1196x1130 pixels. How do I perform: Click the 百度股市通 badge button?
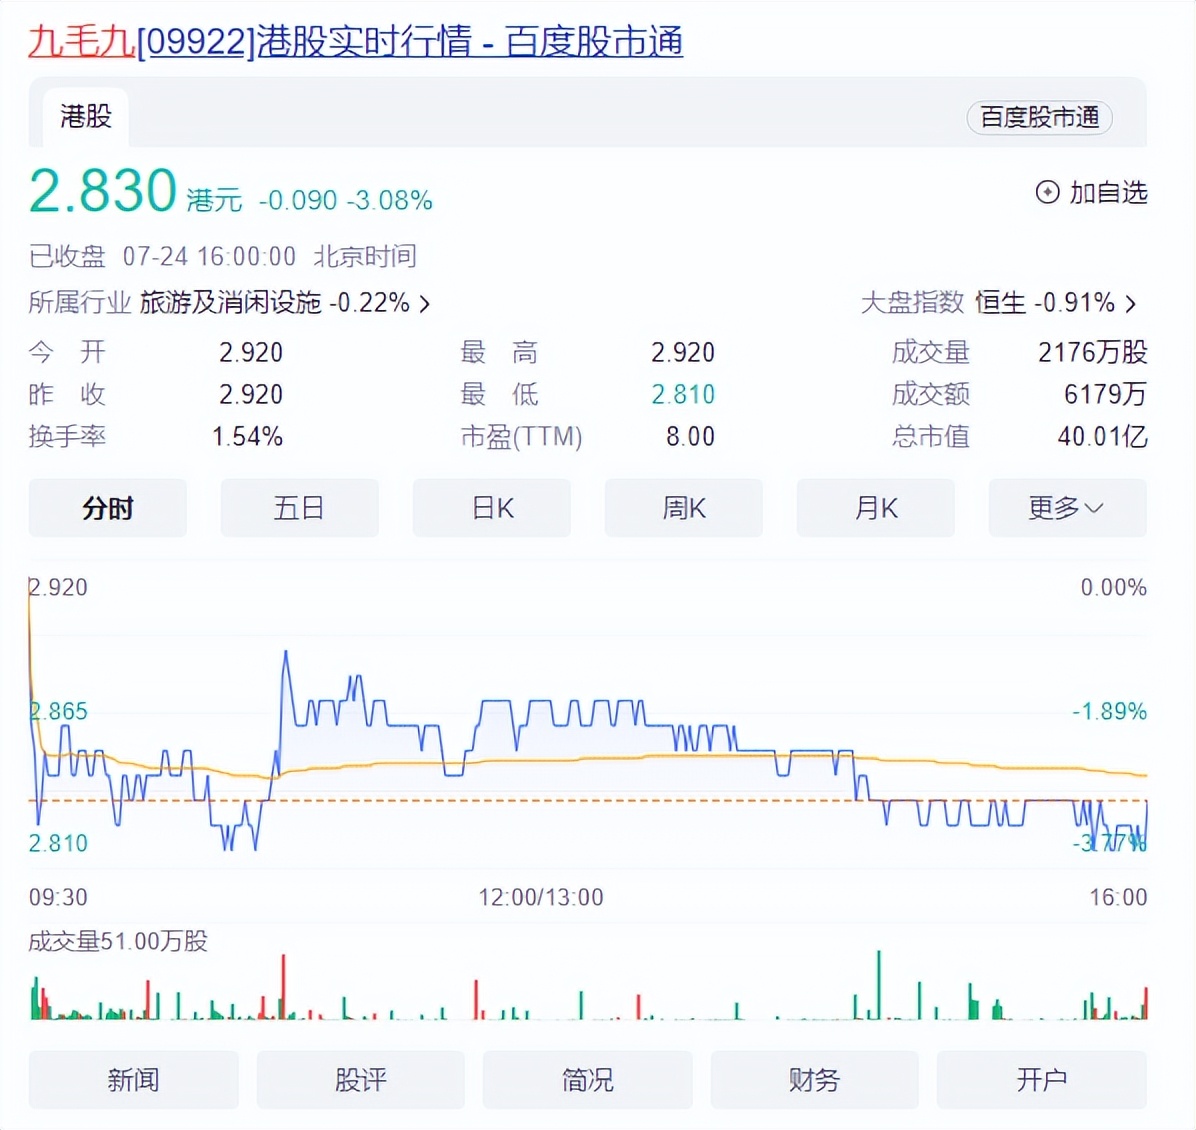[1039, 117]
